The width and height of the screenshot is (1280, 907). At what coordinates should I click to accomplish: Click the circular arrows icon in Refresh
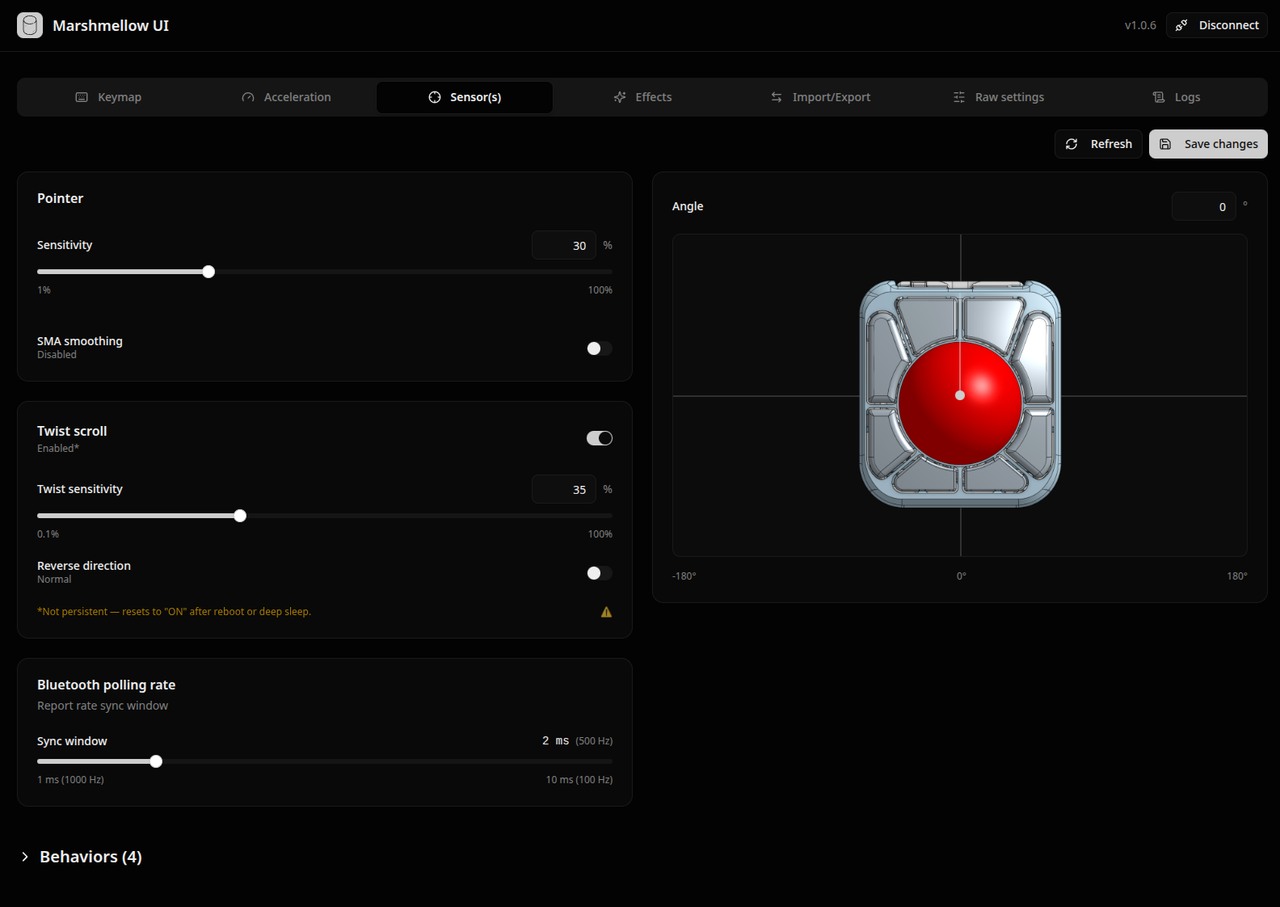pos(1072,144)
